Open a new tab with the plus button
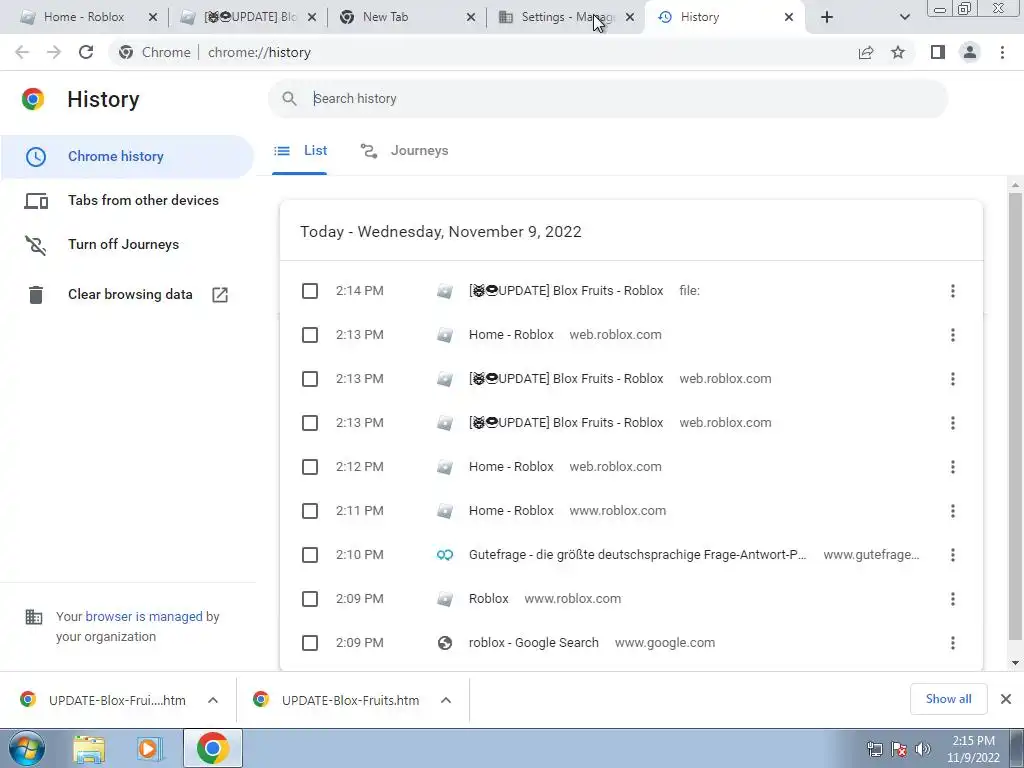Screen dimensions: 1024x768 coord(827,17)
